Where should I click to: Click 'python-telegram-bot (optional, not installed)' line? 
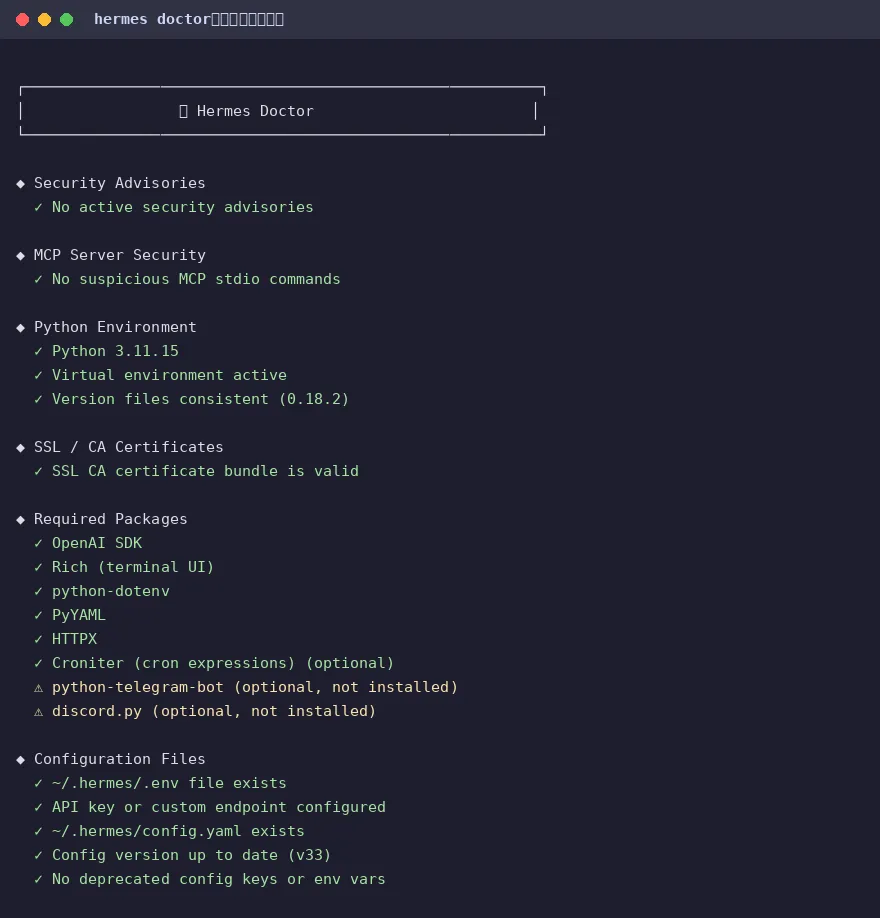255,687
